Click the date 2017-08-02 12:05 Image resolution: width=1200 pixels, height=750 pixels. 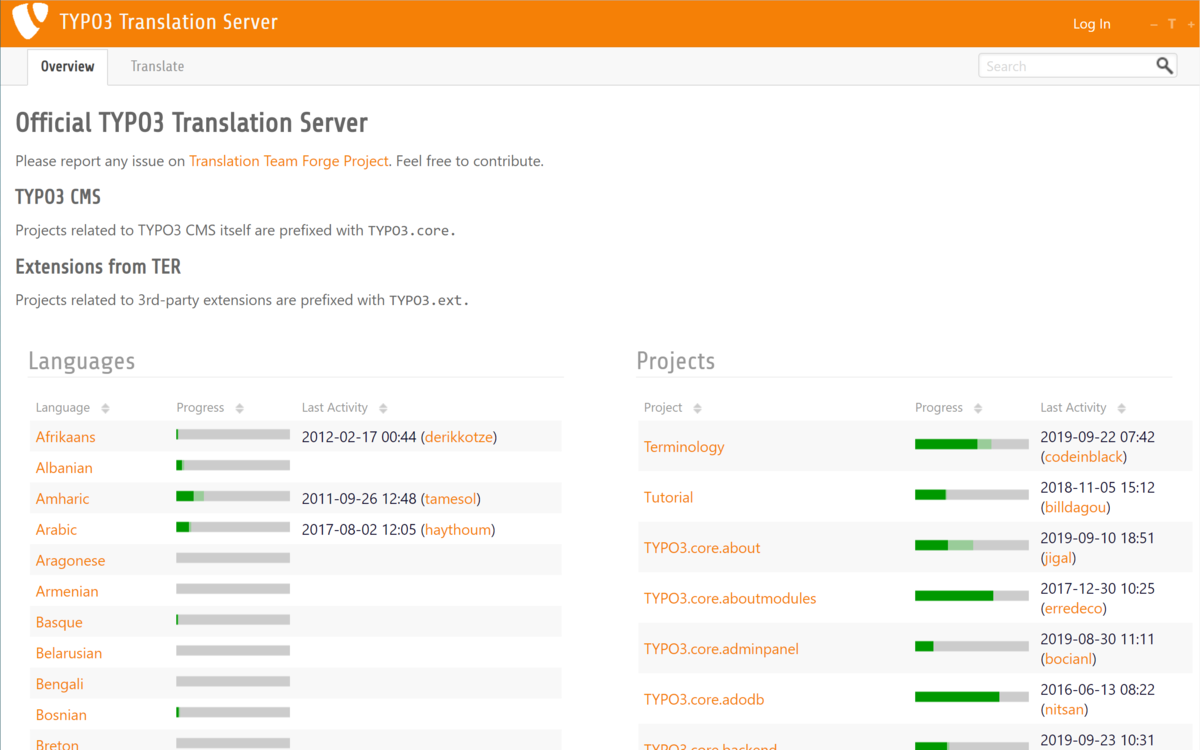click(x=359, y=530)
